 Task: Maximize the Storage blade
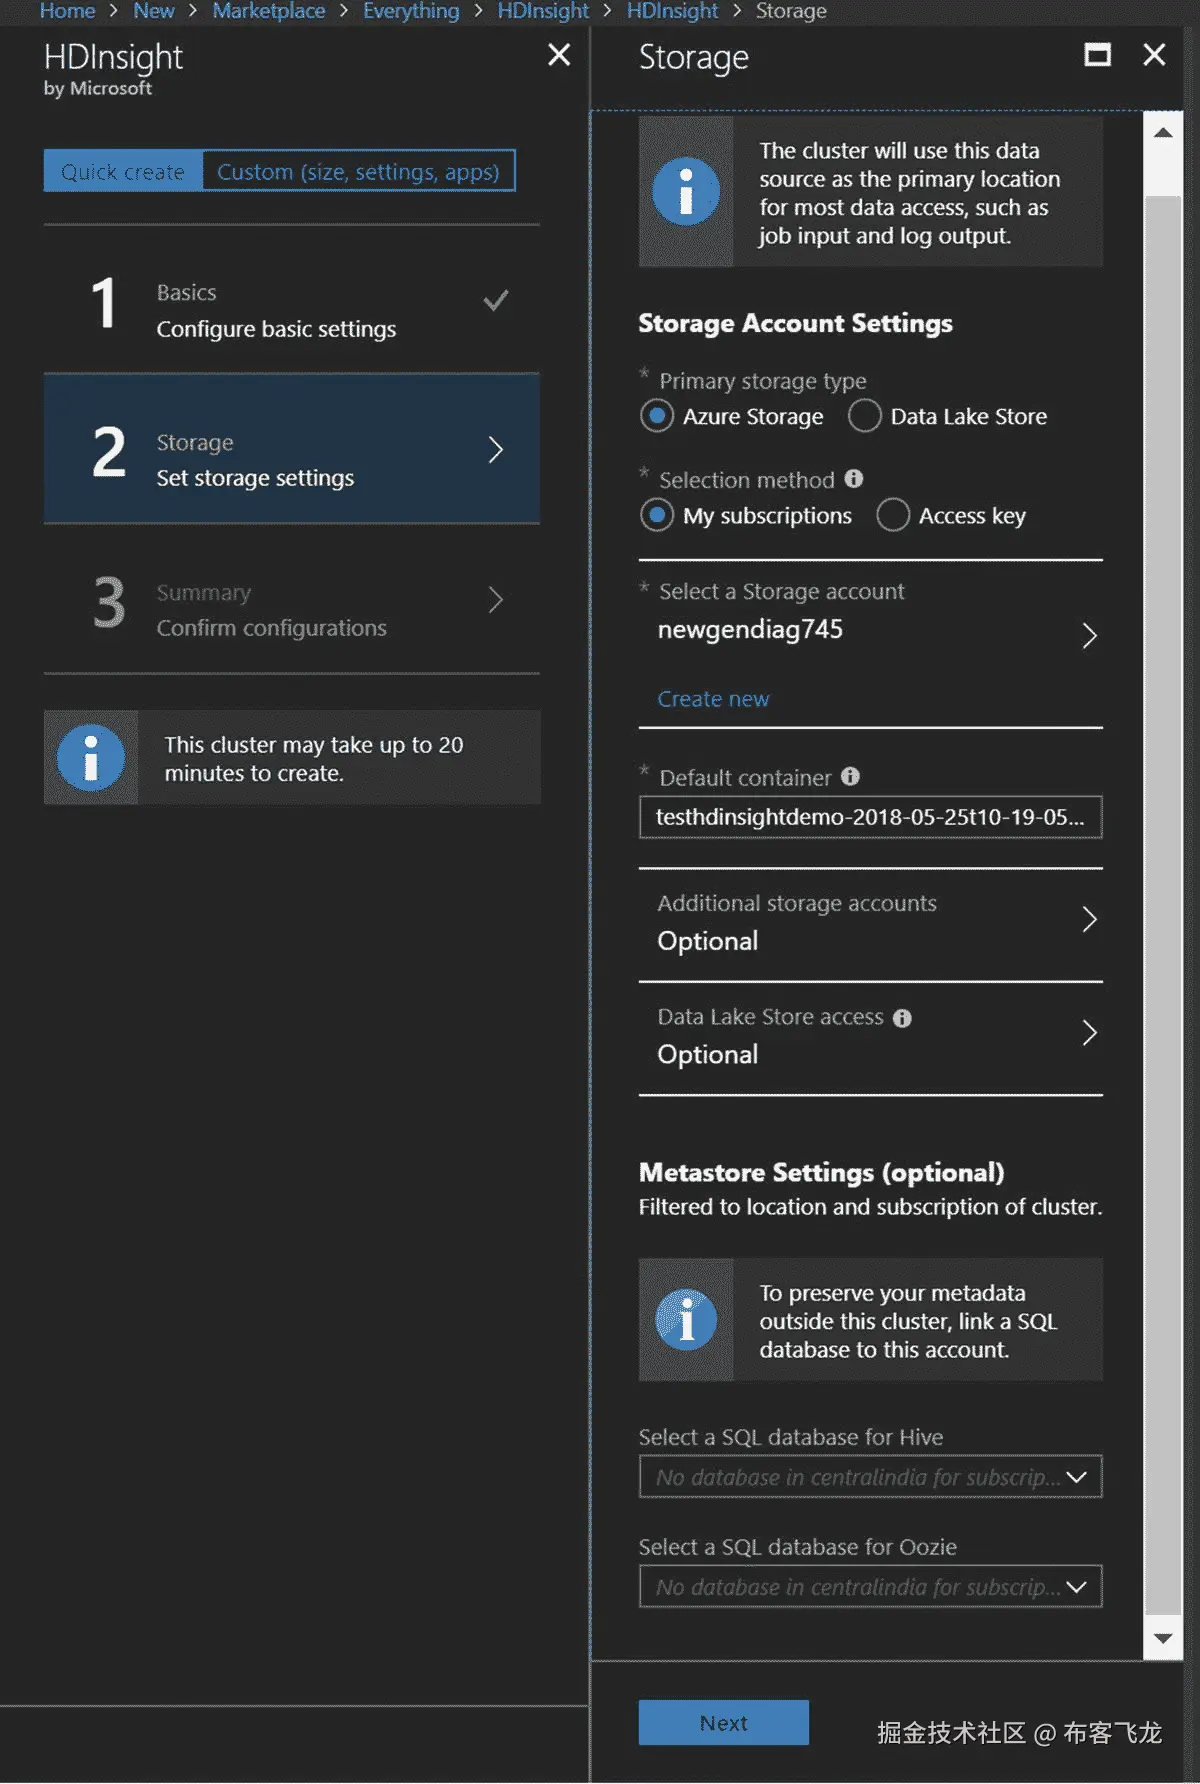click(1097, 55)
